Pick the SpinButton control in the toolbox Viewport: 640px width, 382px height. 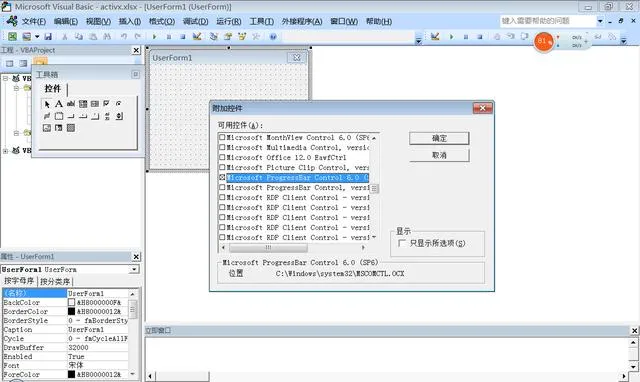[119, 116]
